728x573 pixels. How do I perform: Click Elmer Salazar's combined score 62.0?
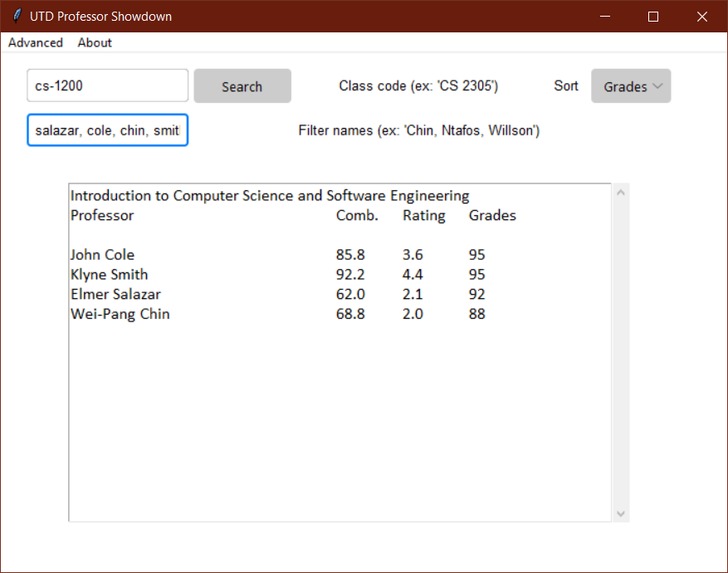coord(350,294)
